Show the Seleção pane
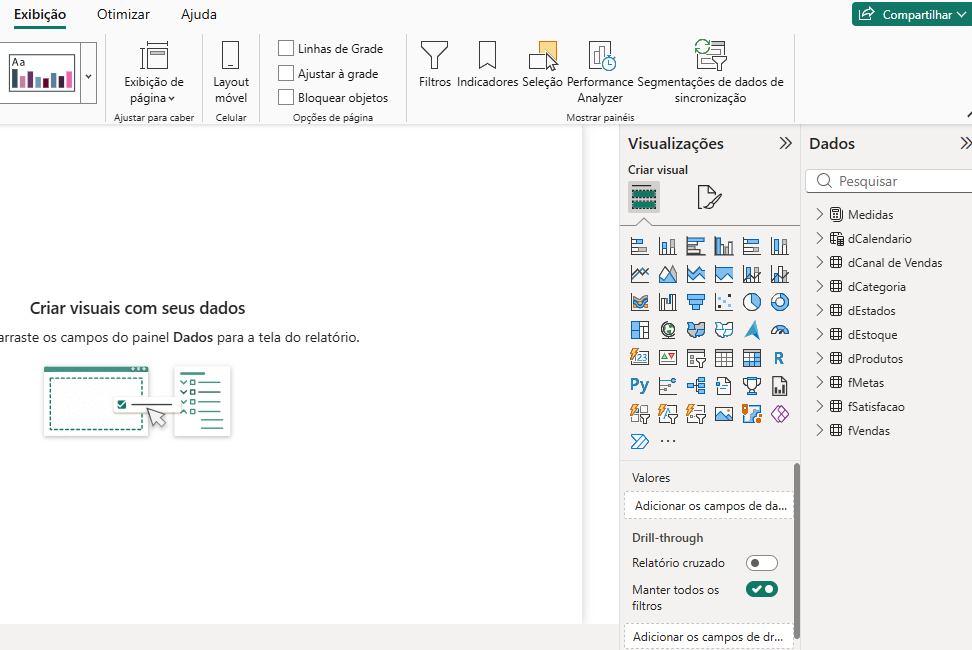The height and width of the screenshot is (650, 972). point(542,64)
